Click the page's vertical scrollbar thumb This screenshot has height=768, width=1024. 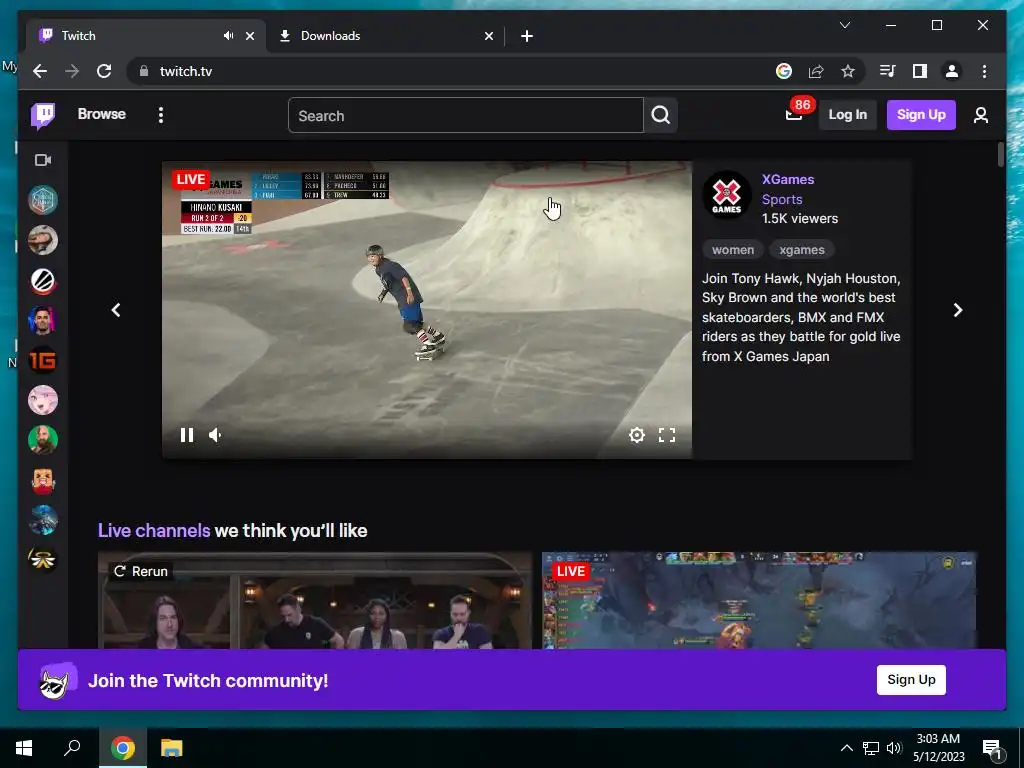(x=1000, y=155)
